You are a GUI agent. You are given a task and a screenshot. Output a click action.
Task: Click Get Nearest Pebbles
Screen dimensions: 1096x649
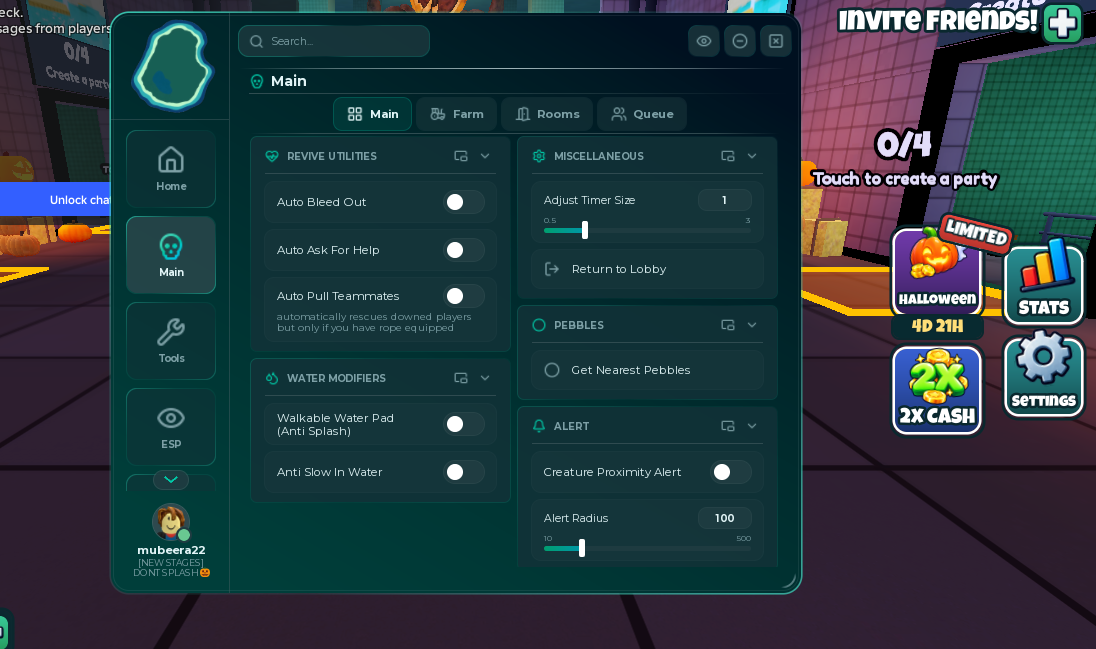pos(647,370)
